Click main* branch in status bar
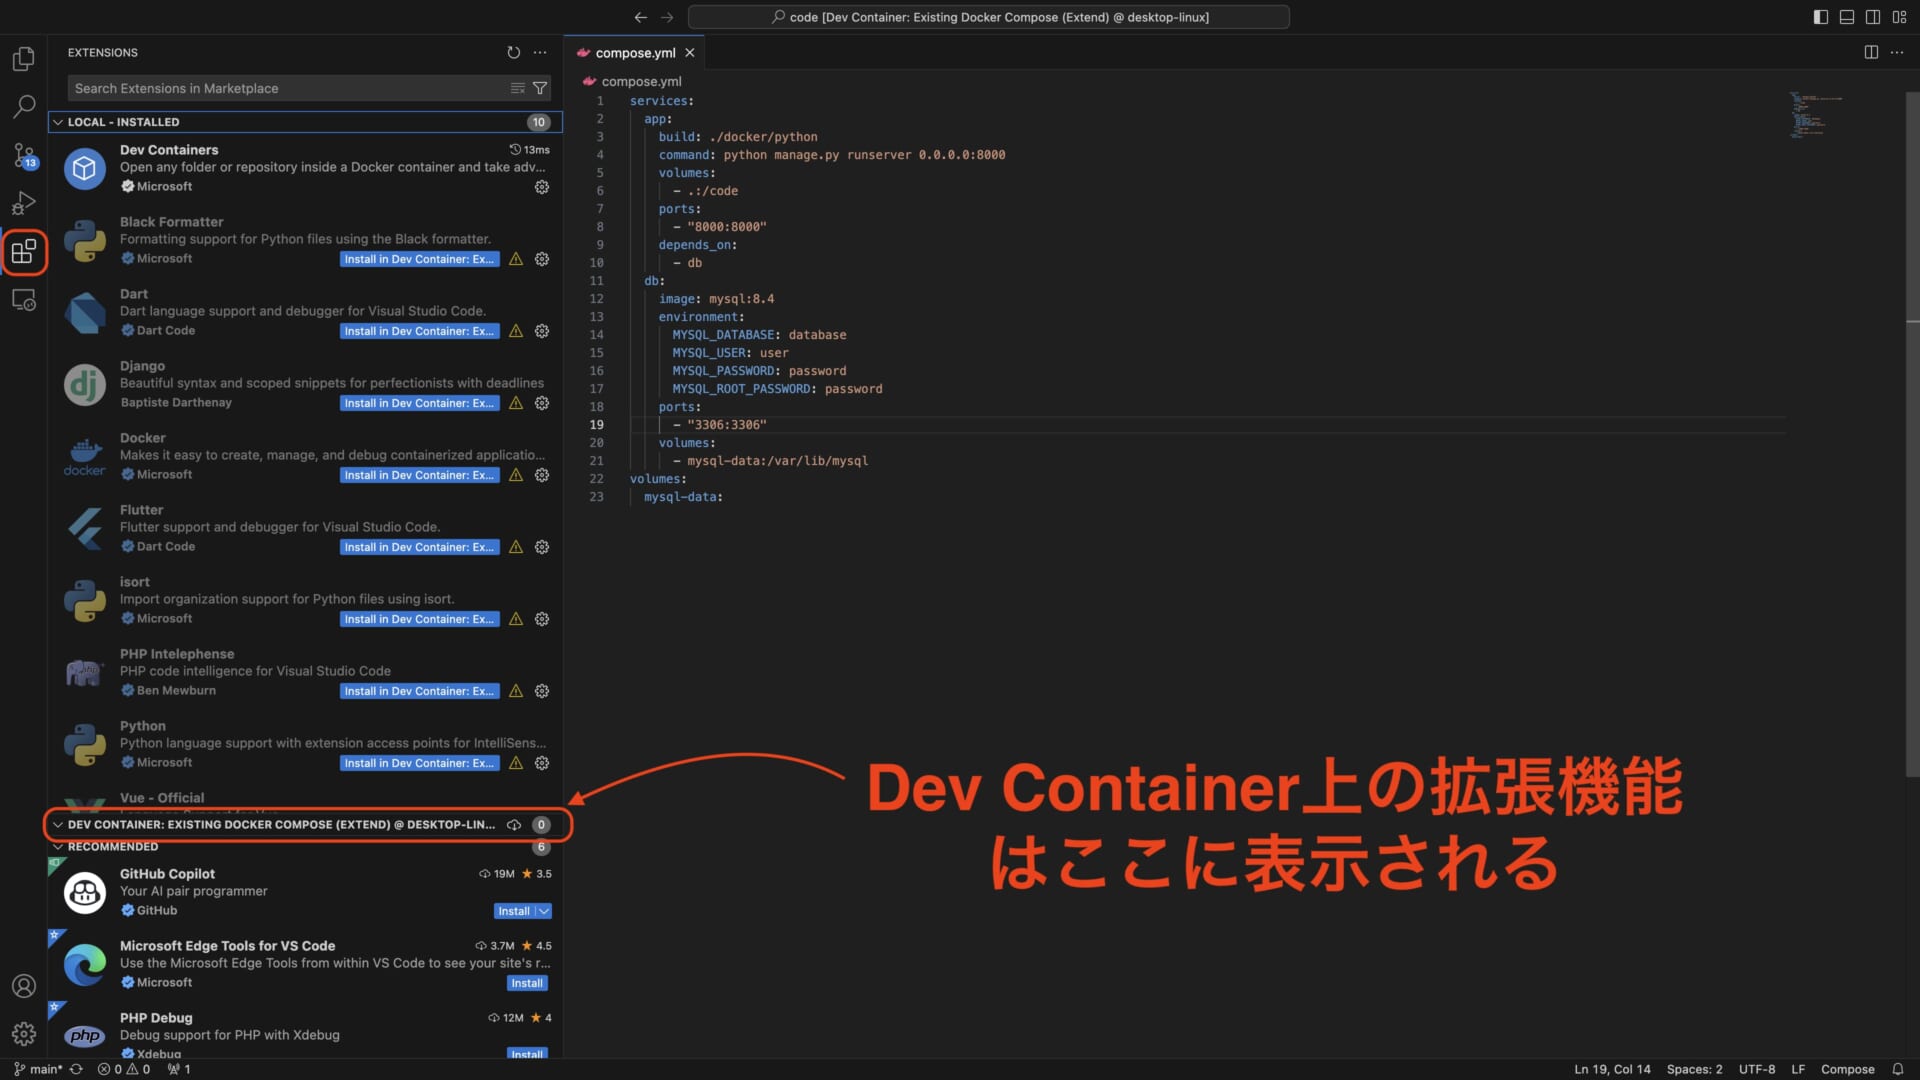 pyautogui.click(x=38, y=1069)
